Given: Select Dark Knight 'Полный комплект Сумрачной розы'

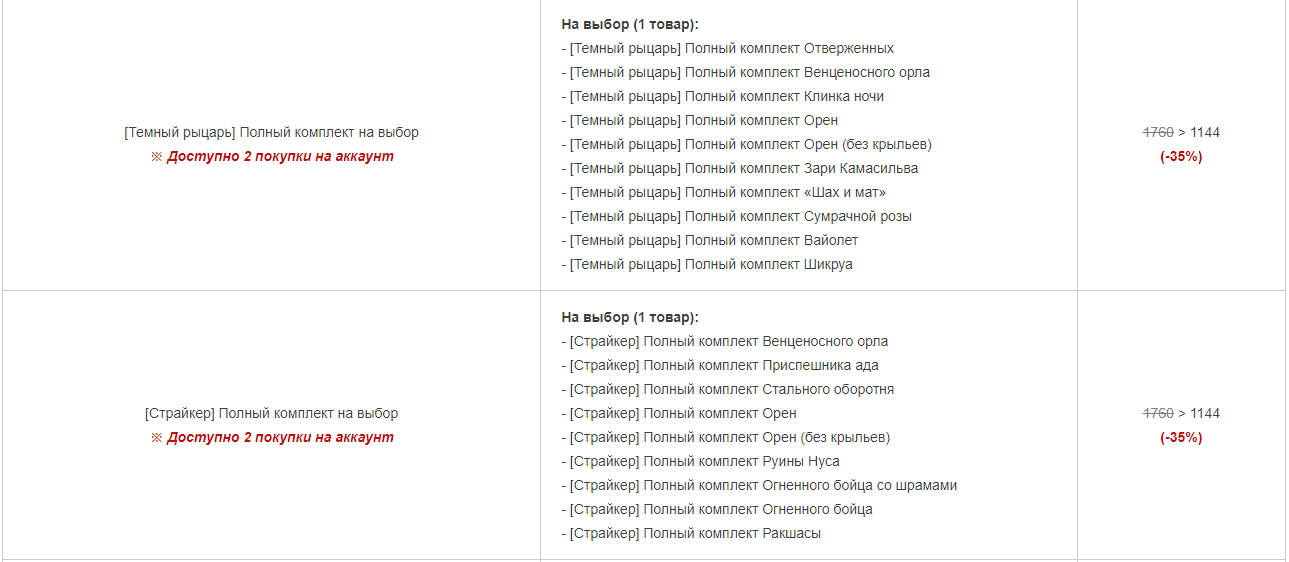Looking at the screenshot, I should pyautogui.click(x=736, y=216).
